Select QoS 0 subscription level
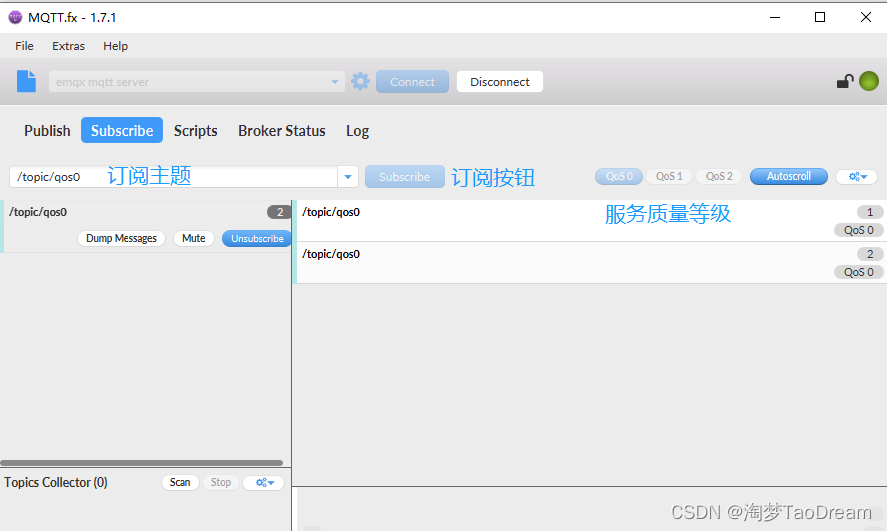The width and height of the screenshot is (887, 531). click(x=619, y=176)
